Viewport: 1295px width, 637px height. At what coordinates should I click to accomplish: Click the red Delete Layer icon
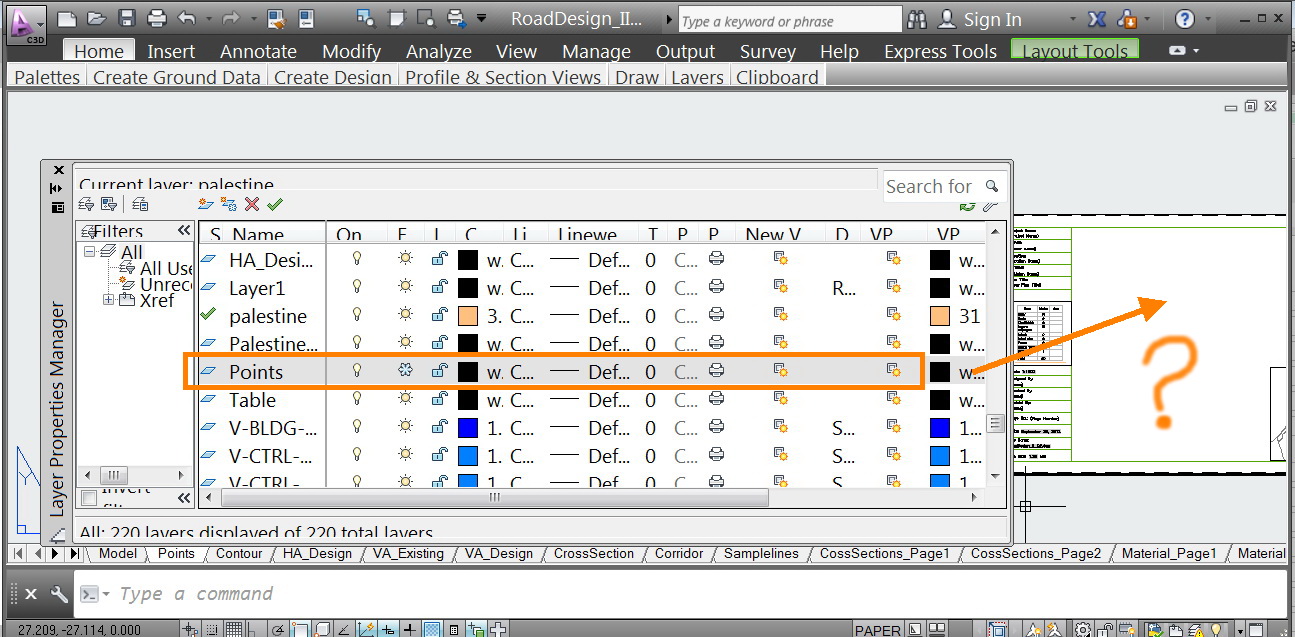tap(252, 204)
